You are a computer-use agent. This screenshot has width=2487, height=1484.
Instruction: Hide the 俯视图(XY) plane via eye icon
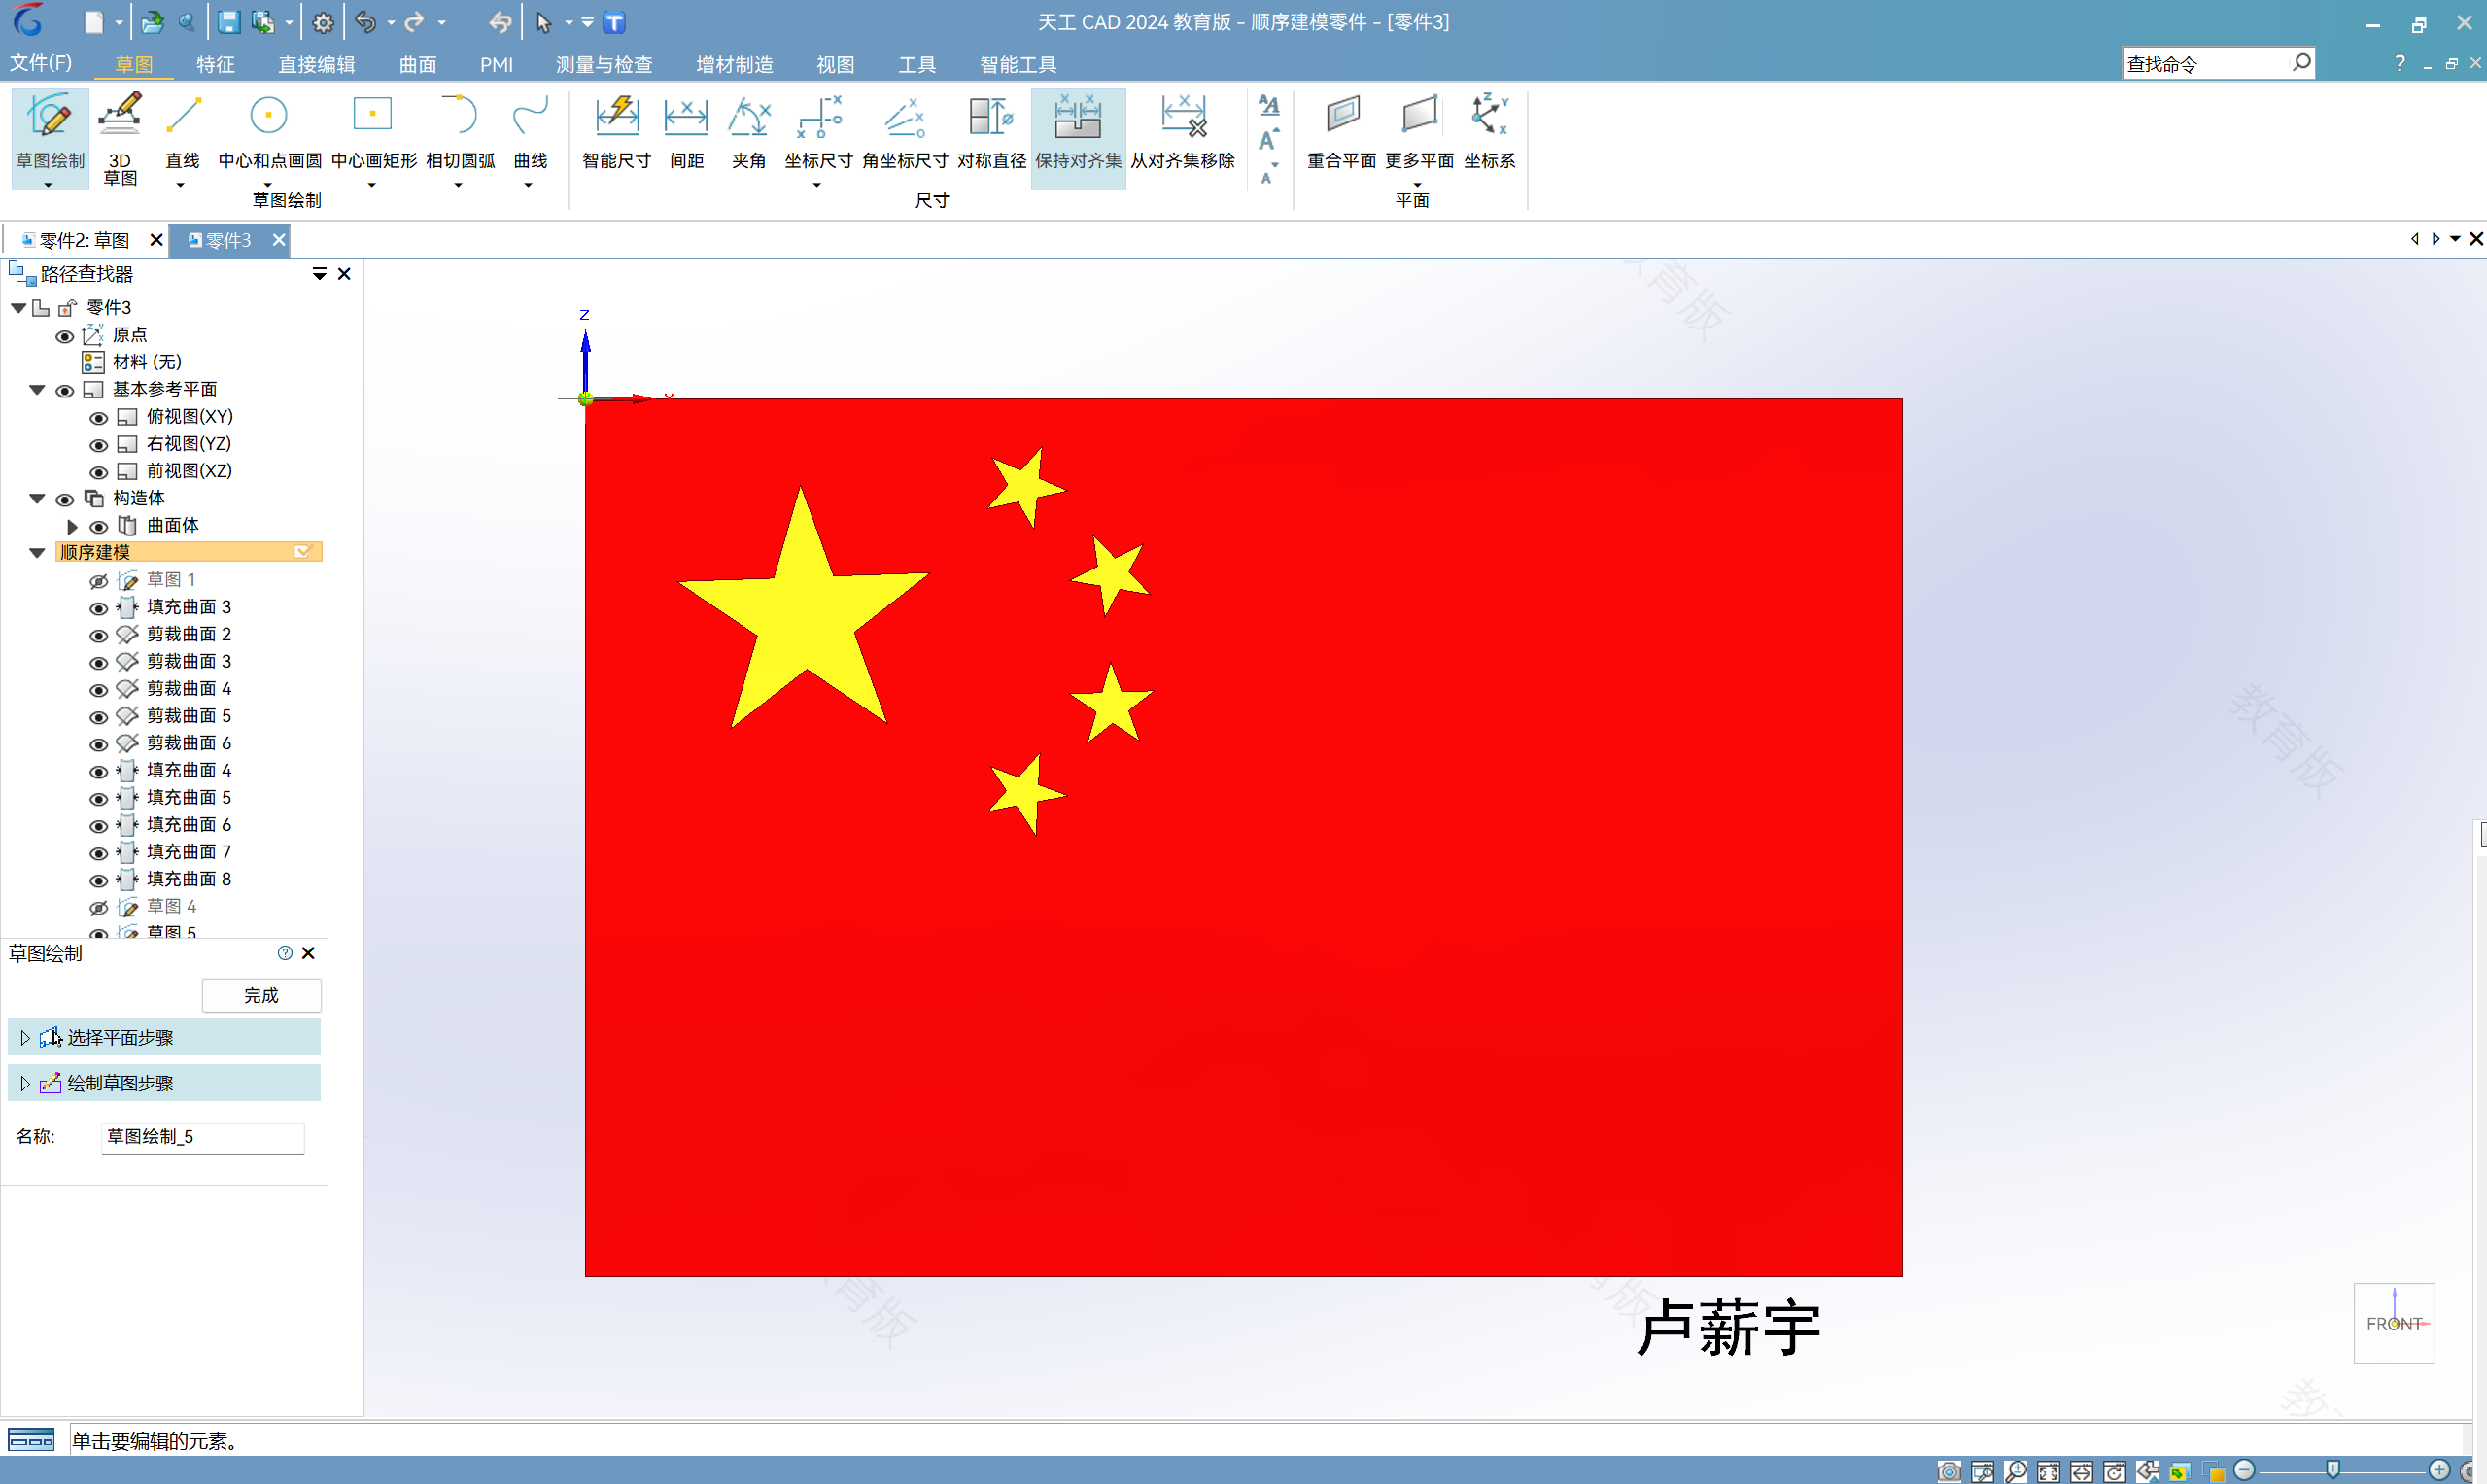[x=98, y=418]
